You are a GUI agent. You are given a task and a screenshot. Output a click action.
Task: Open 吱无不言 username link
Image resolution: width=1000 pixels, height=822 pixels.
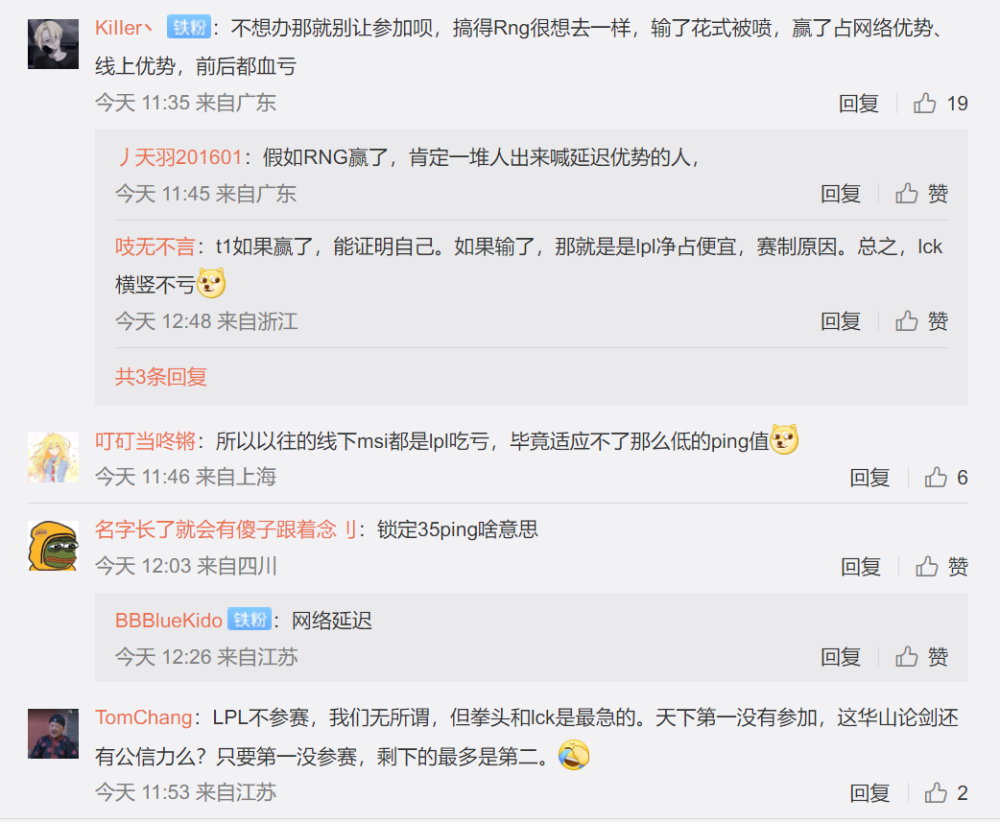pyautogui.click(x=155, y=247)
